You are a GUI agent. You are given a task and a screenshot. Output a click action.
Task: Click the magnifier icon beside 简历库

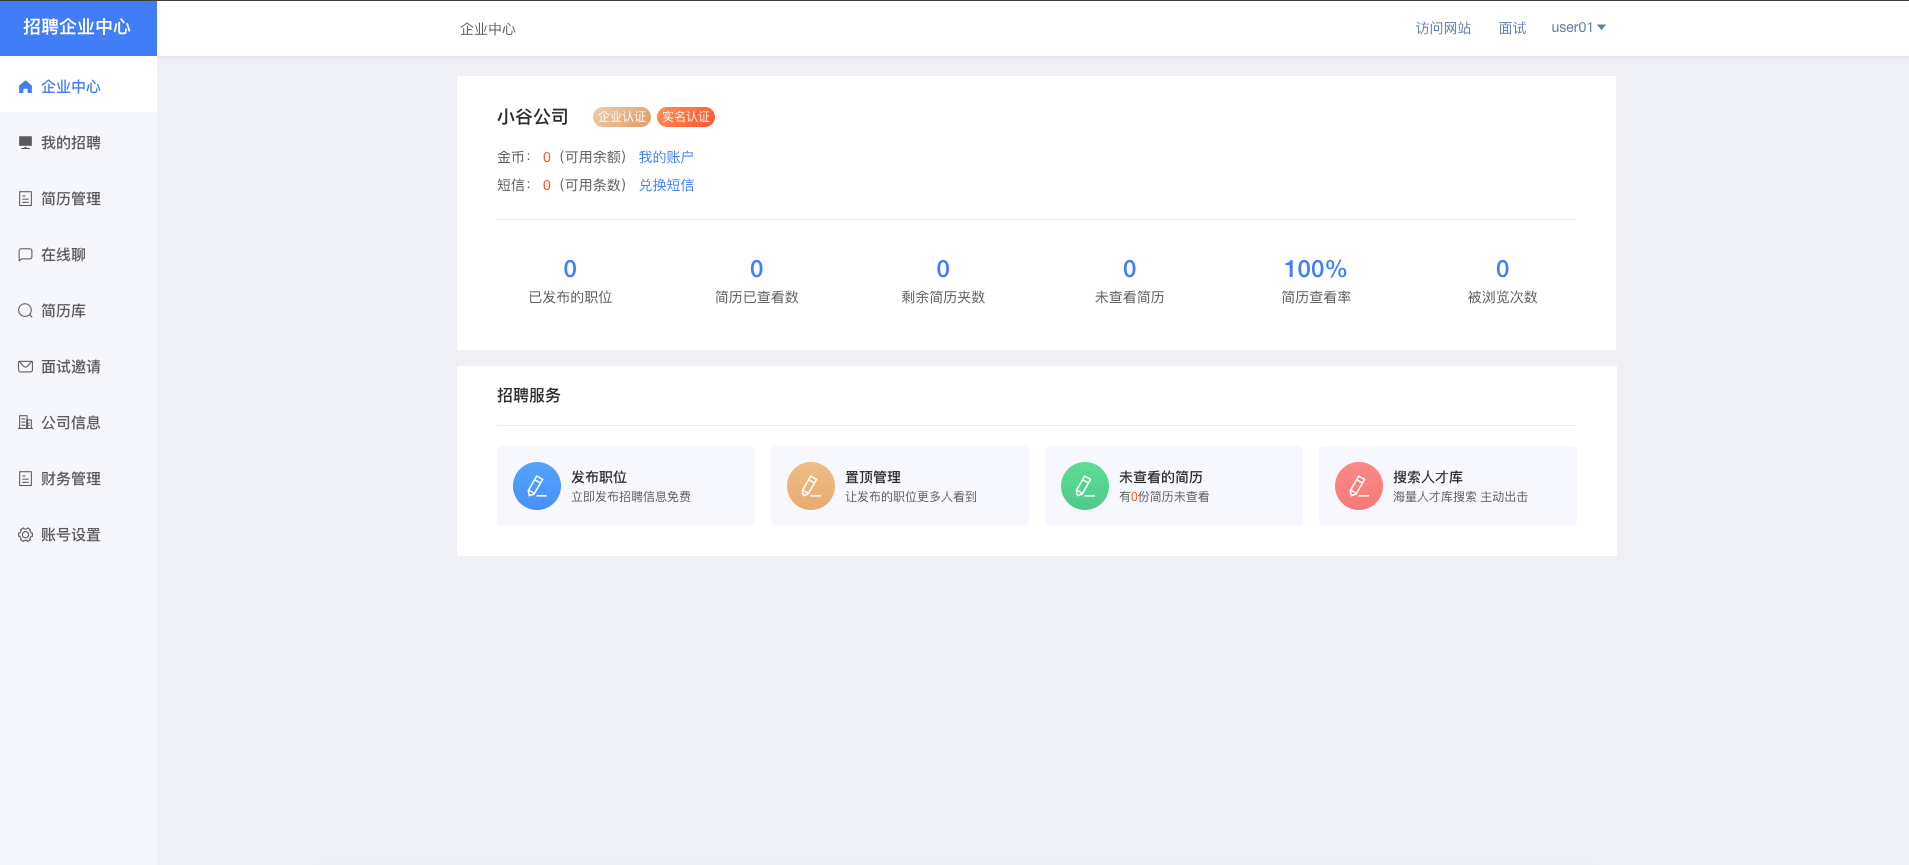click(26, 311)
